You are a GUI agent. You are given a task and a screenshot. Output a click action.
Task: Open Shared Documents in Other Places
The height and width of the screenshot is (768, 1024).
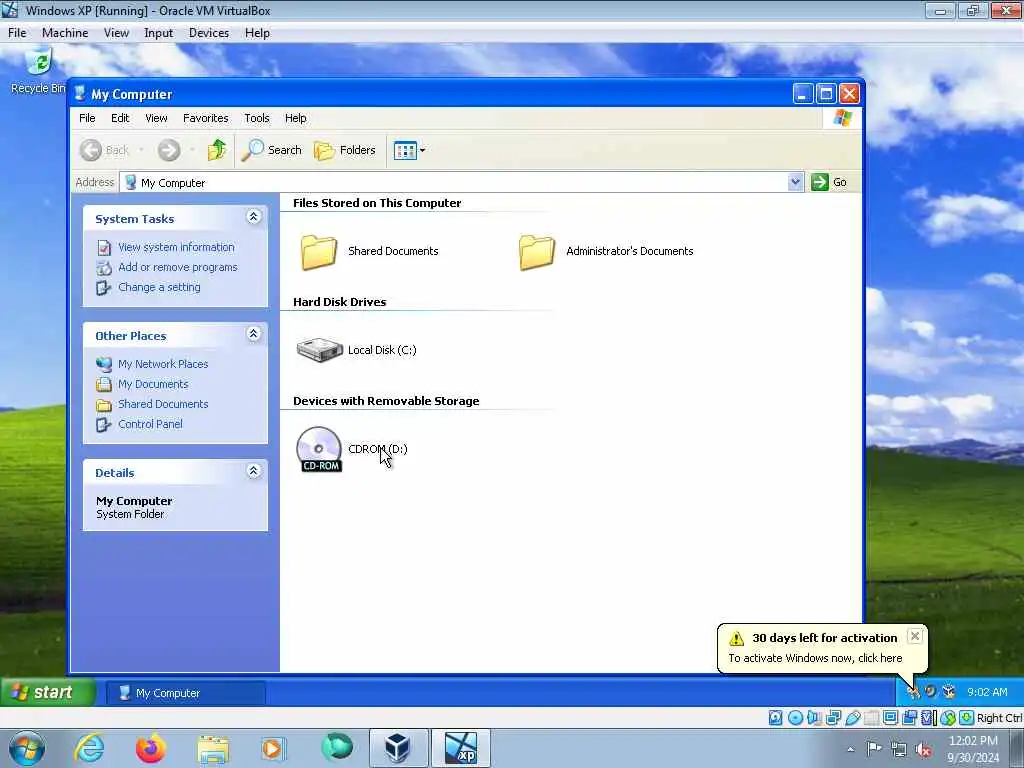163,404
